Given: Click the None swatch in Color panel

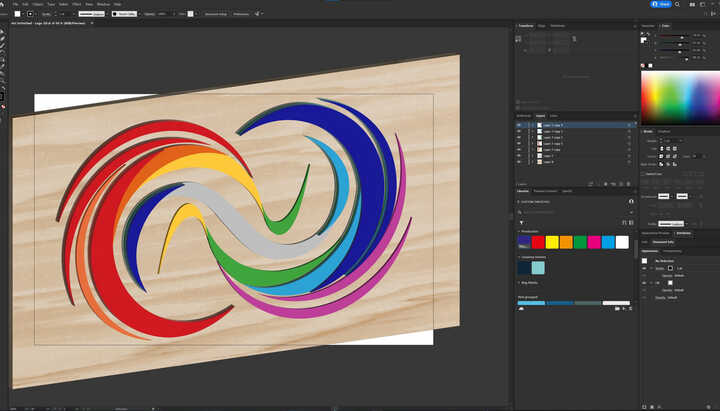Looking at the screenshot, I should tap(643, 66).
